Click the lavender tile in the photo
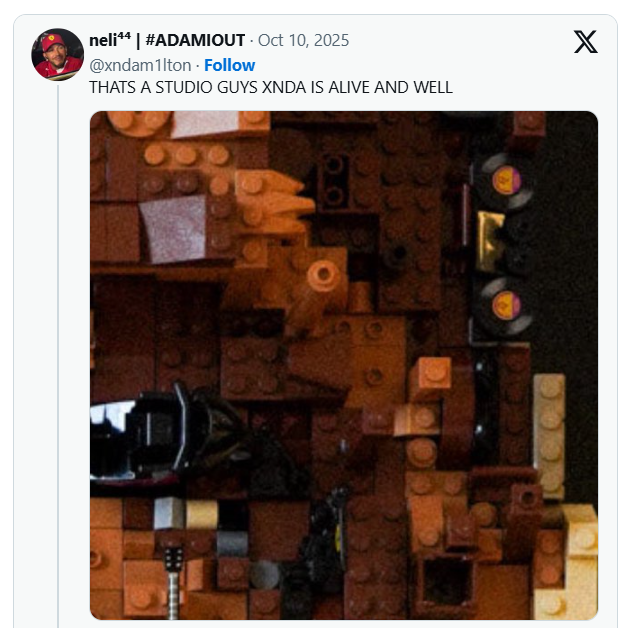The height and width of the screenshot is (628, 631). [x=174, y=228]
